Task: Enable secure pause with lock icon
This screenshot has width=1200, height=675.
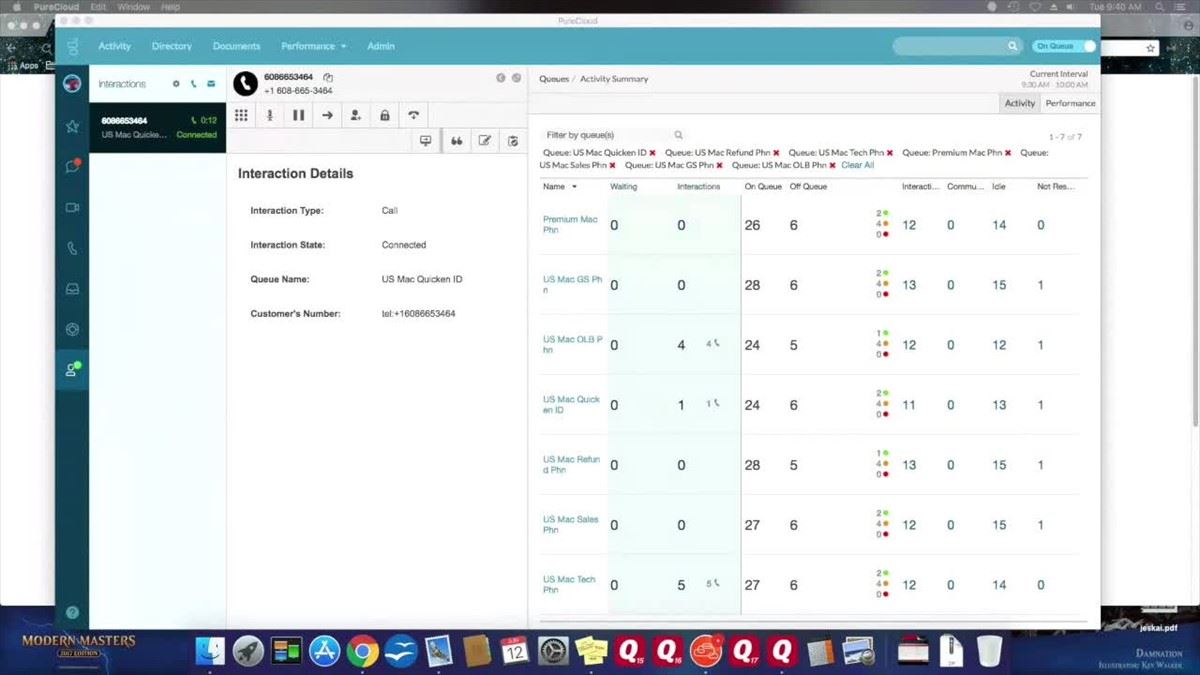Action: 384,115
